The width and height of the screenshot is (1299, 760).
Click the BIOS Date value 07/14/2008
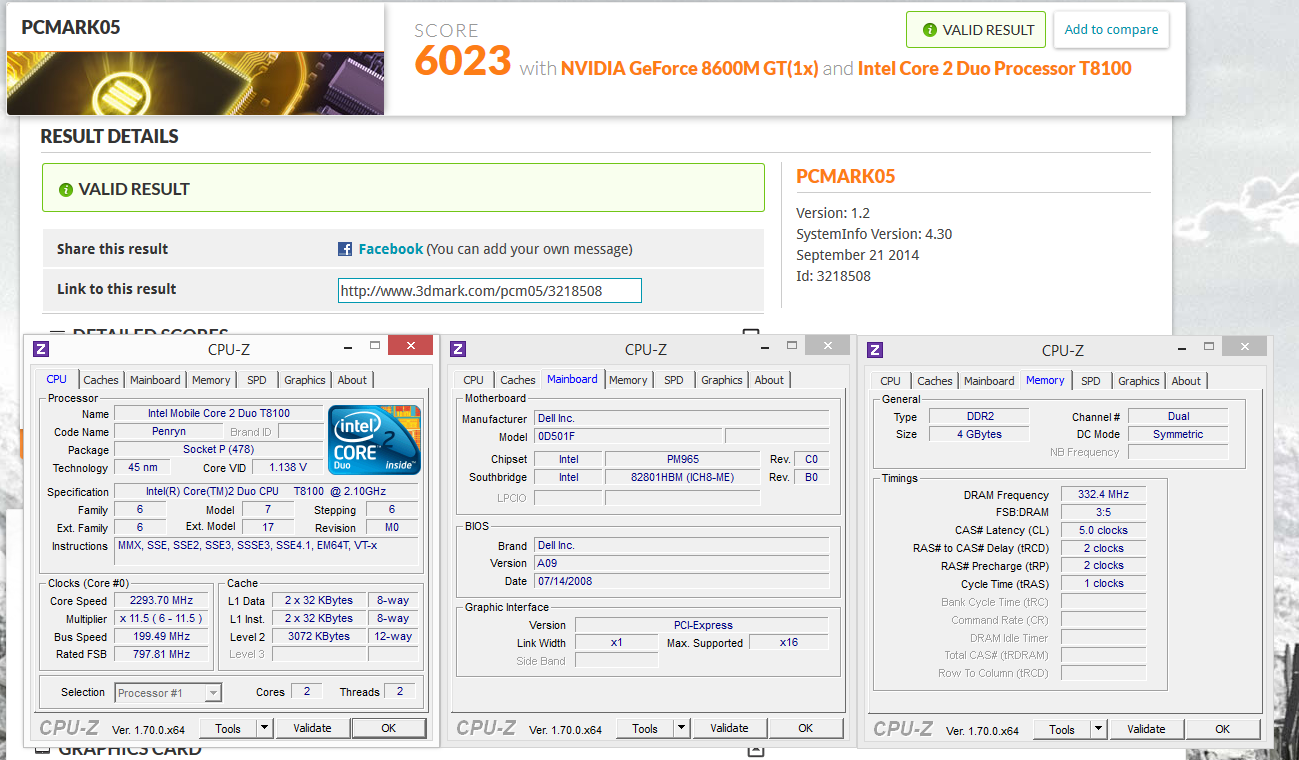click(x=681, y=581)
